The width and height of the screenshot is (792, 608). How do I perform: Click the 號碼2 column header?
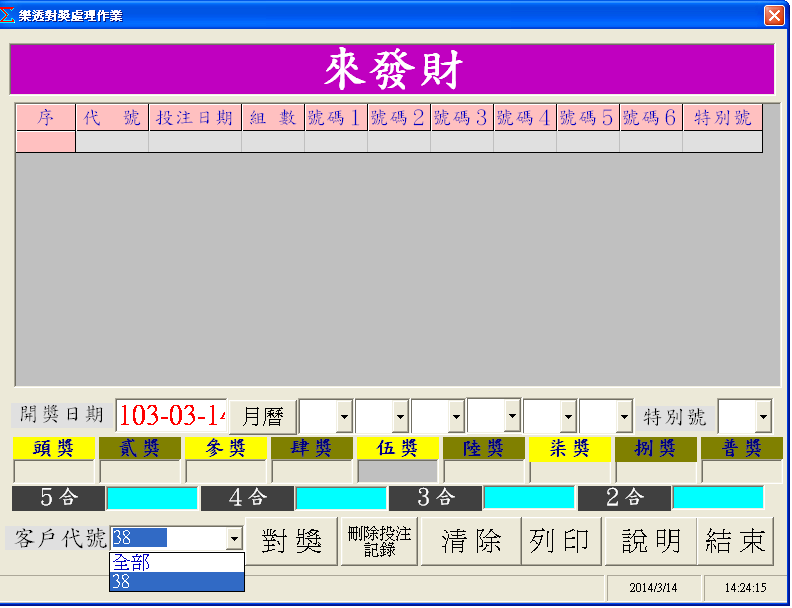pos(399,118)
